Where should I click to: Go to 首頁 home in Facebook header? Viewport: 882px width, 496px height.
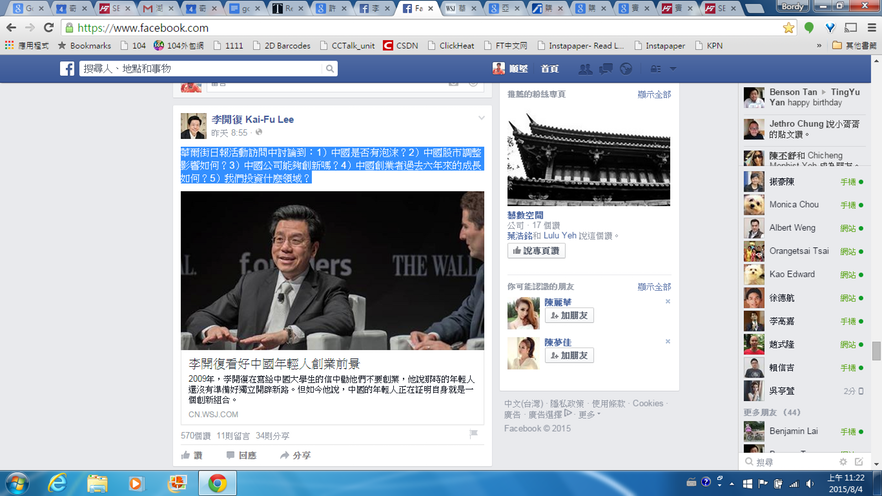550,69
